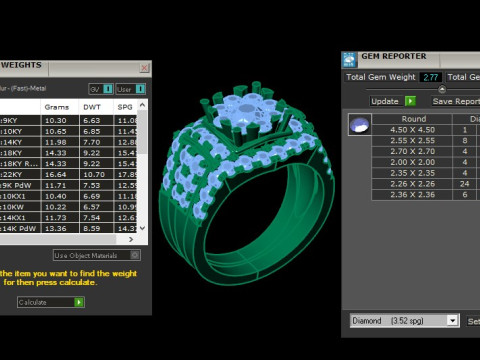
Task: Click quantity 8 in the gem table
Action: click(x=465, y=141)
